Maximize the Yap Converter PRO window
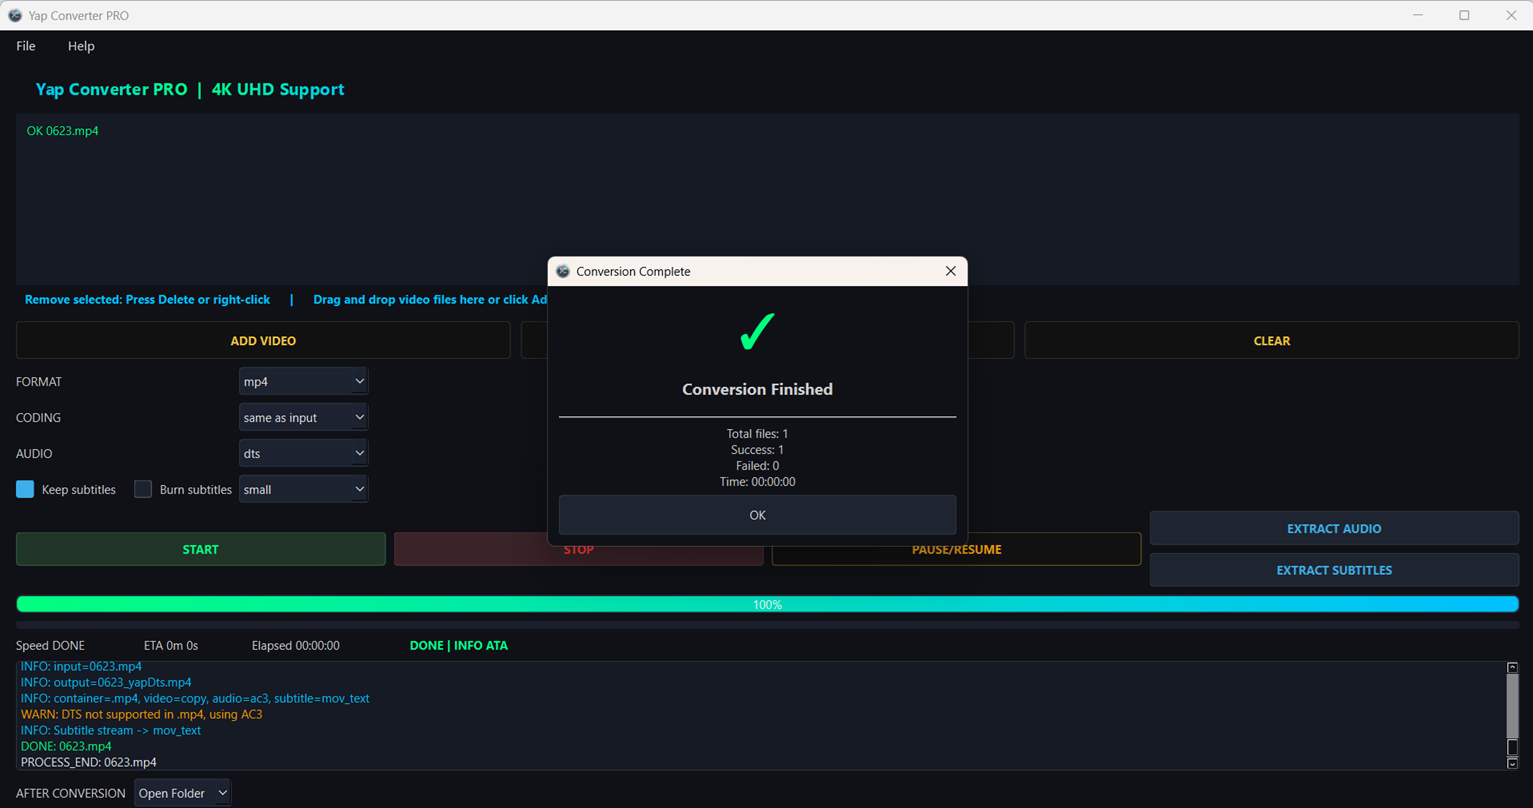 click(1464, 15)
